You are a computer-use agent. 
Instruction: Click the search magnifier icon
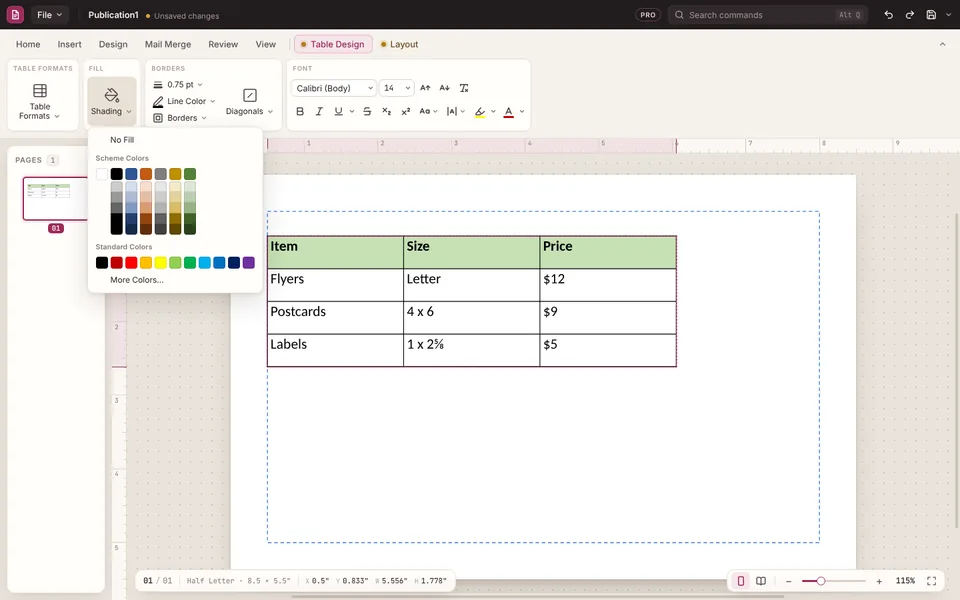pos(679,15)
